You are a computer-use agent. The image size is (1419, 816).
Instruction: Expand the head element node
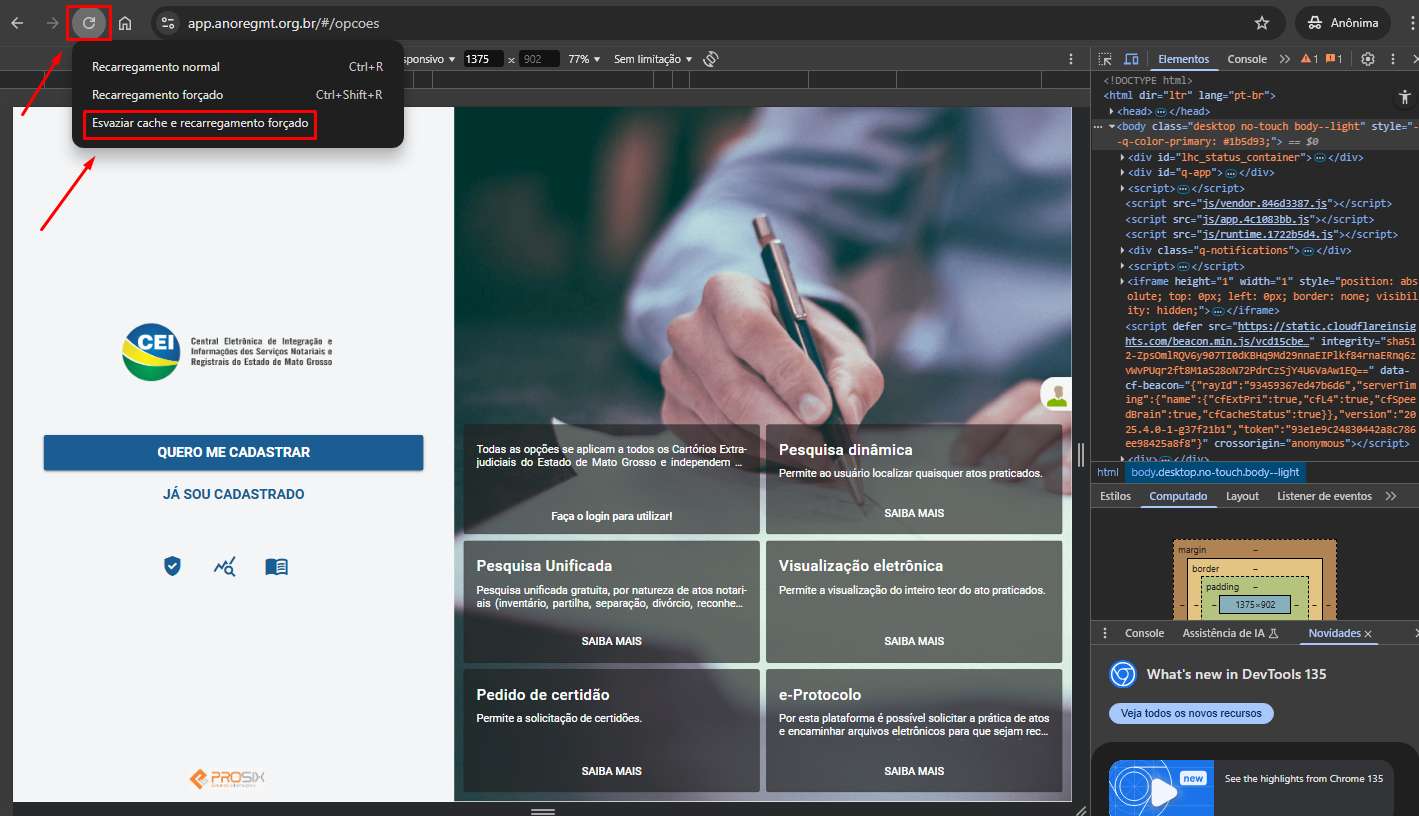pyautogui.click(x=1112, y=111)
